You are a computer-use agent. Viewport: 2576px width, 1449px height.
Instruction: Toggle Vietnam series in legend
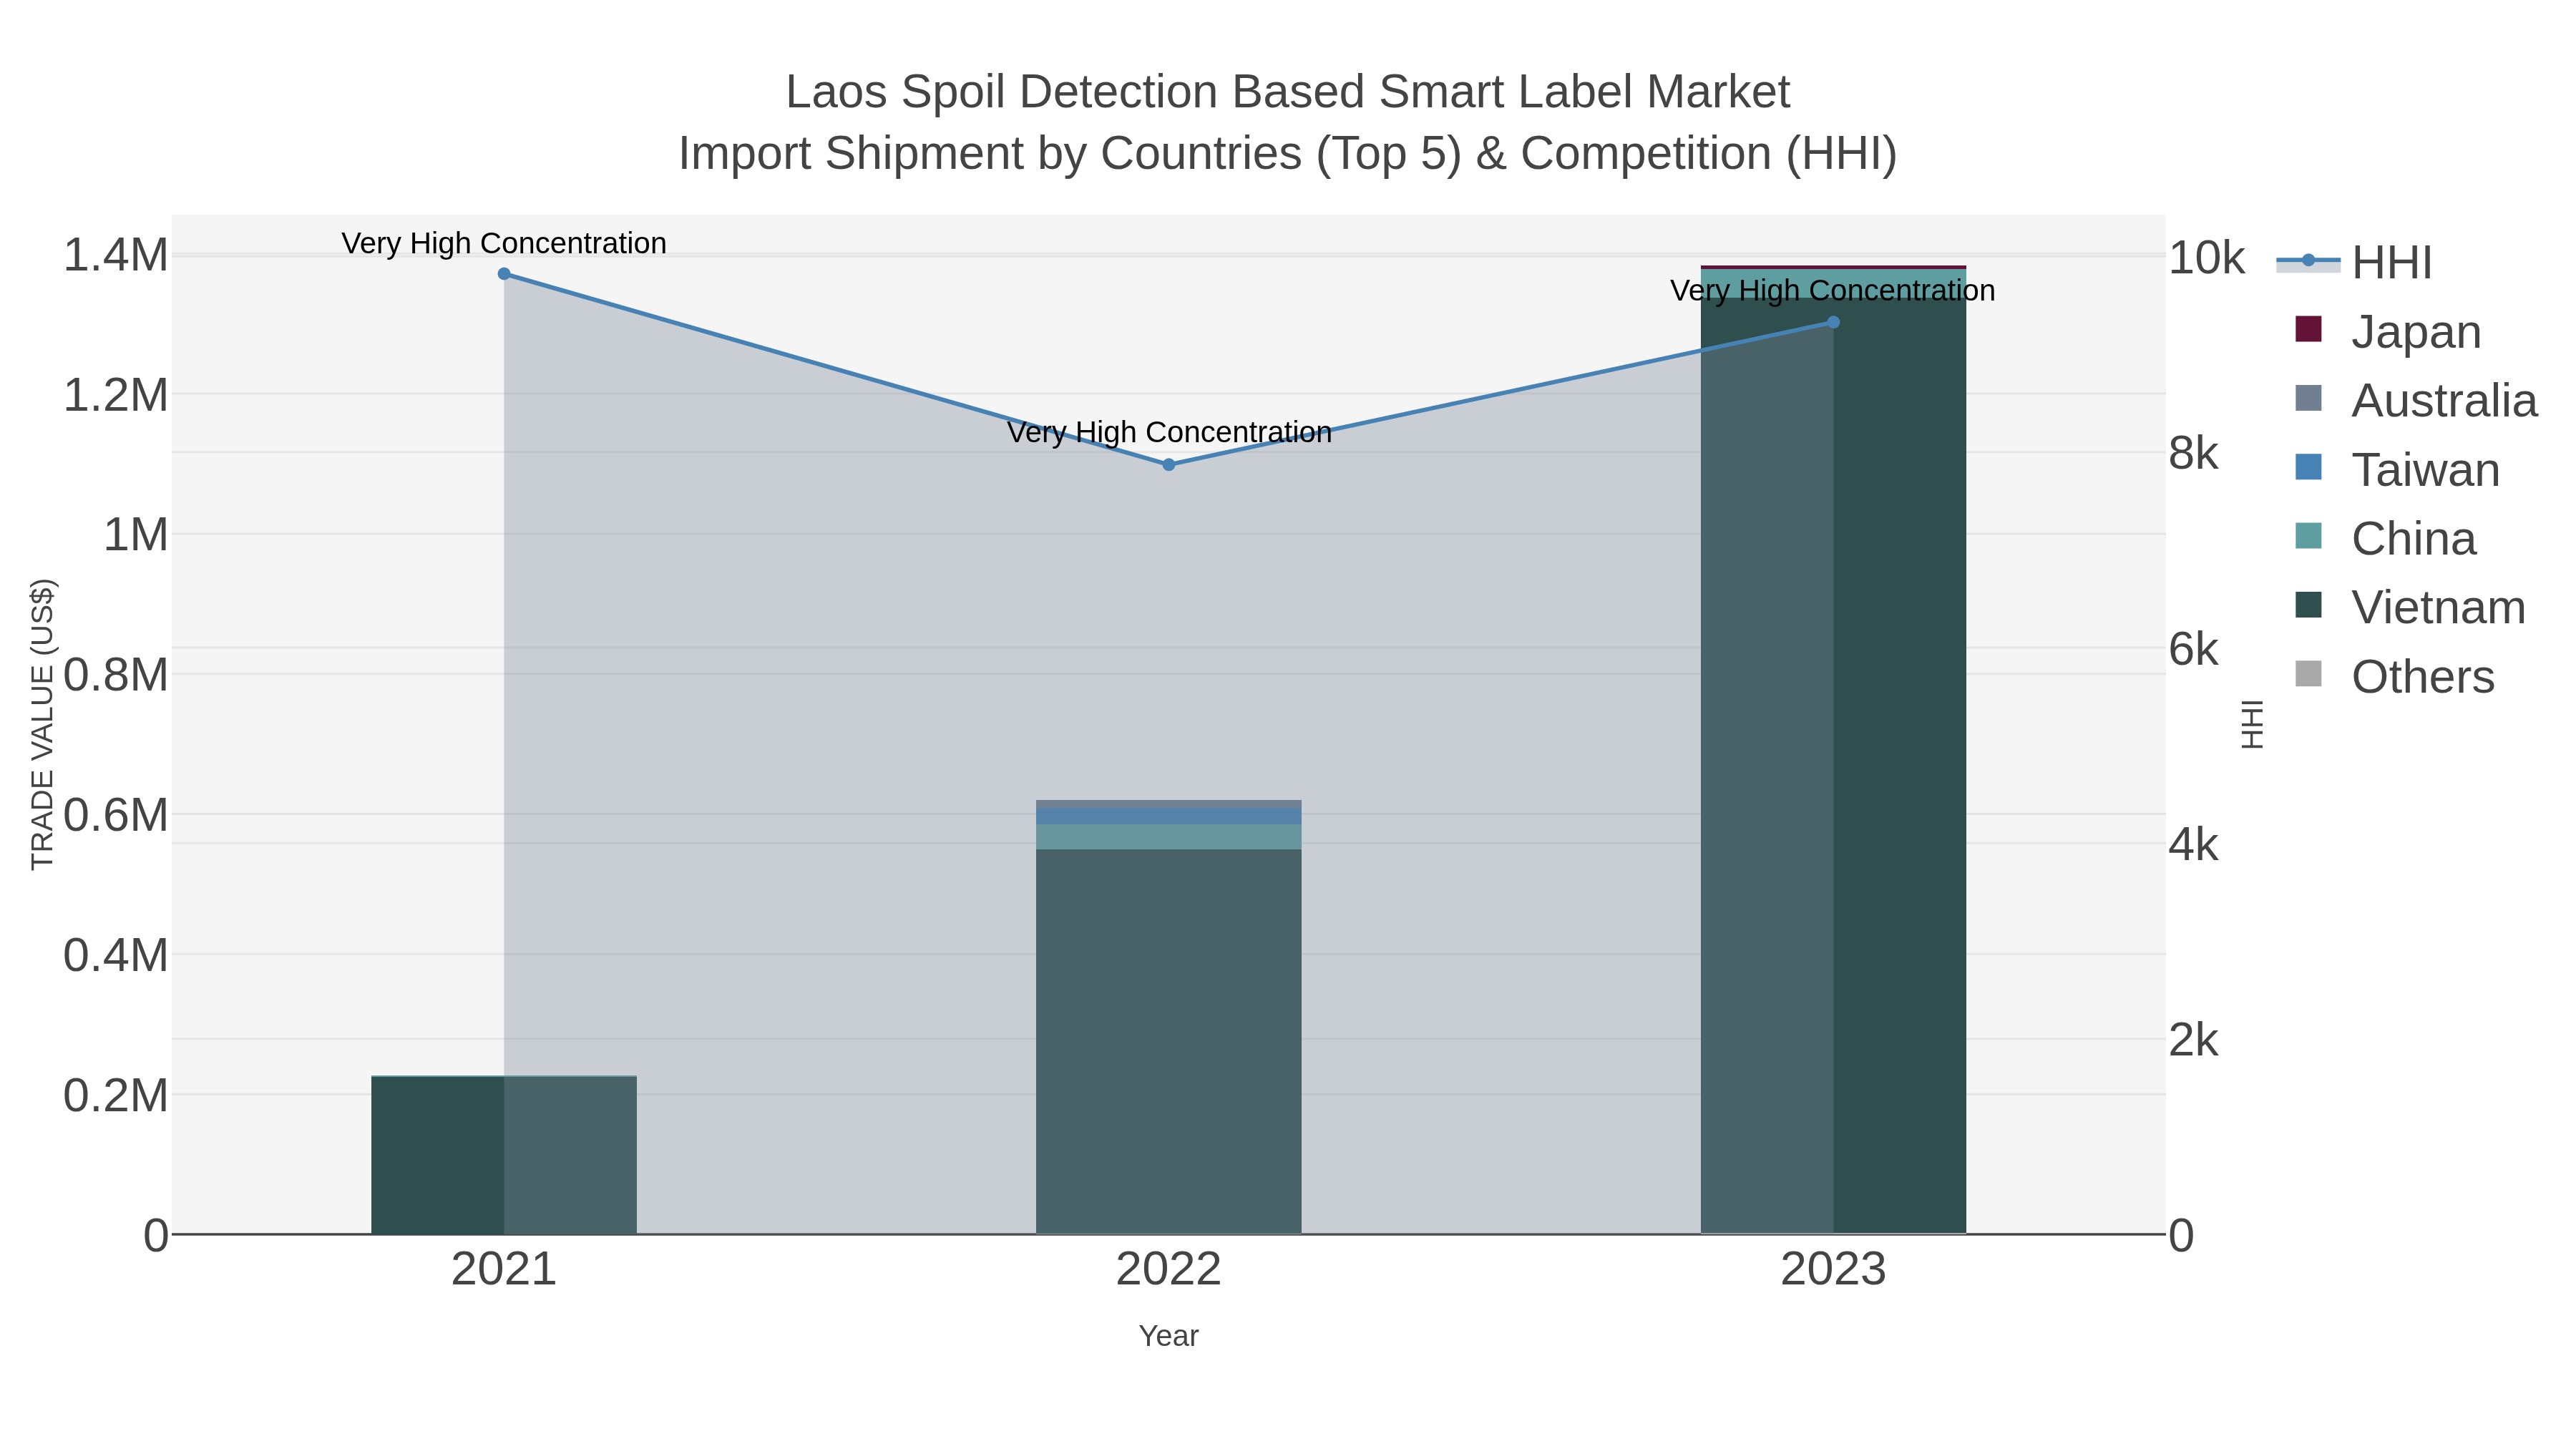tap(2409, 607)
